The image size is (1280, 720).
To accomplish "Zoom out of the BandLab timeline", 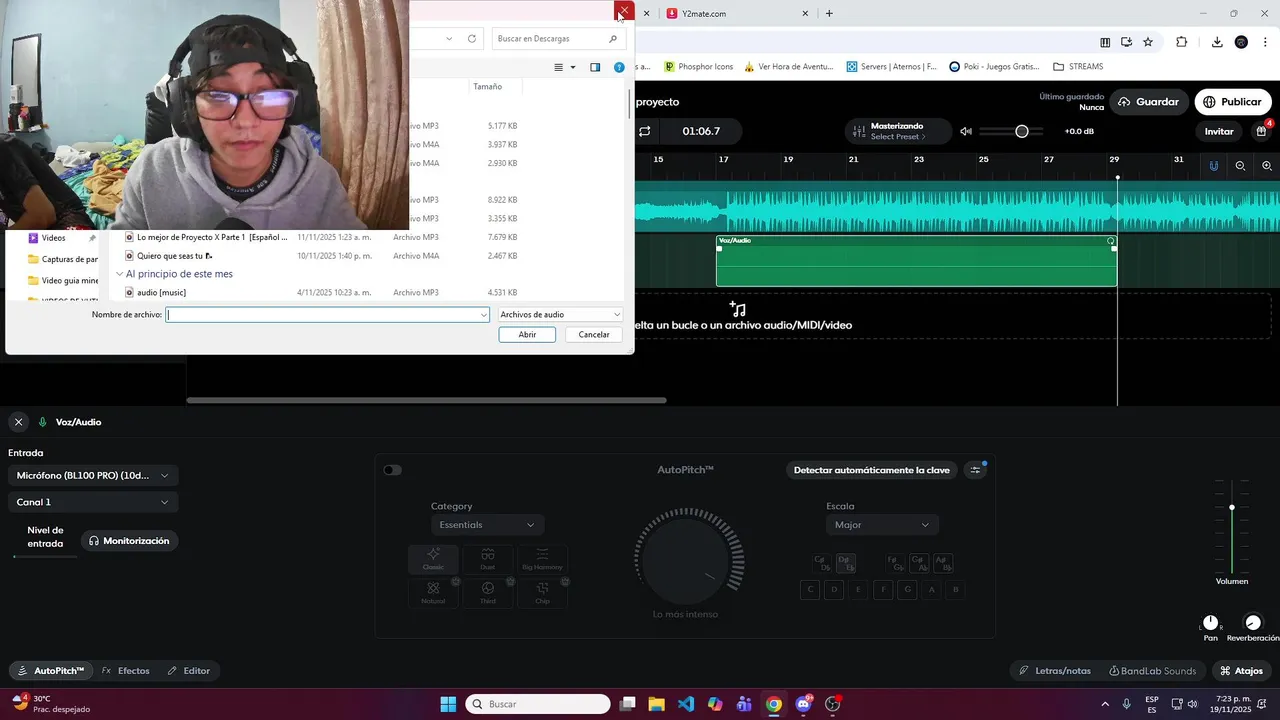I will [x=1240, y=165].
